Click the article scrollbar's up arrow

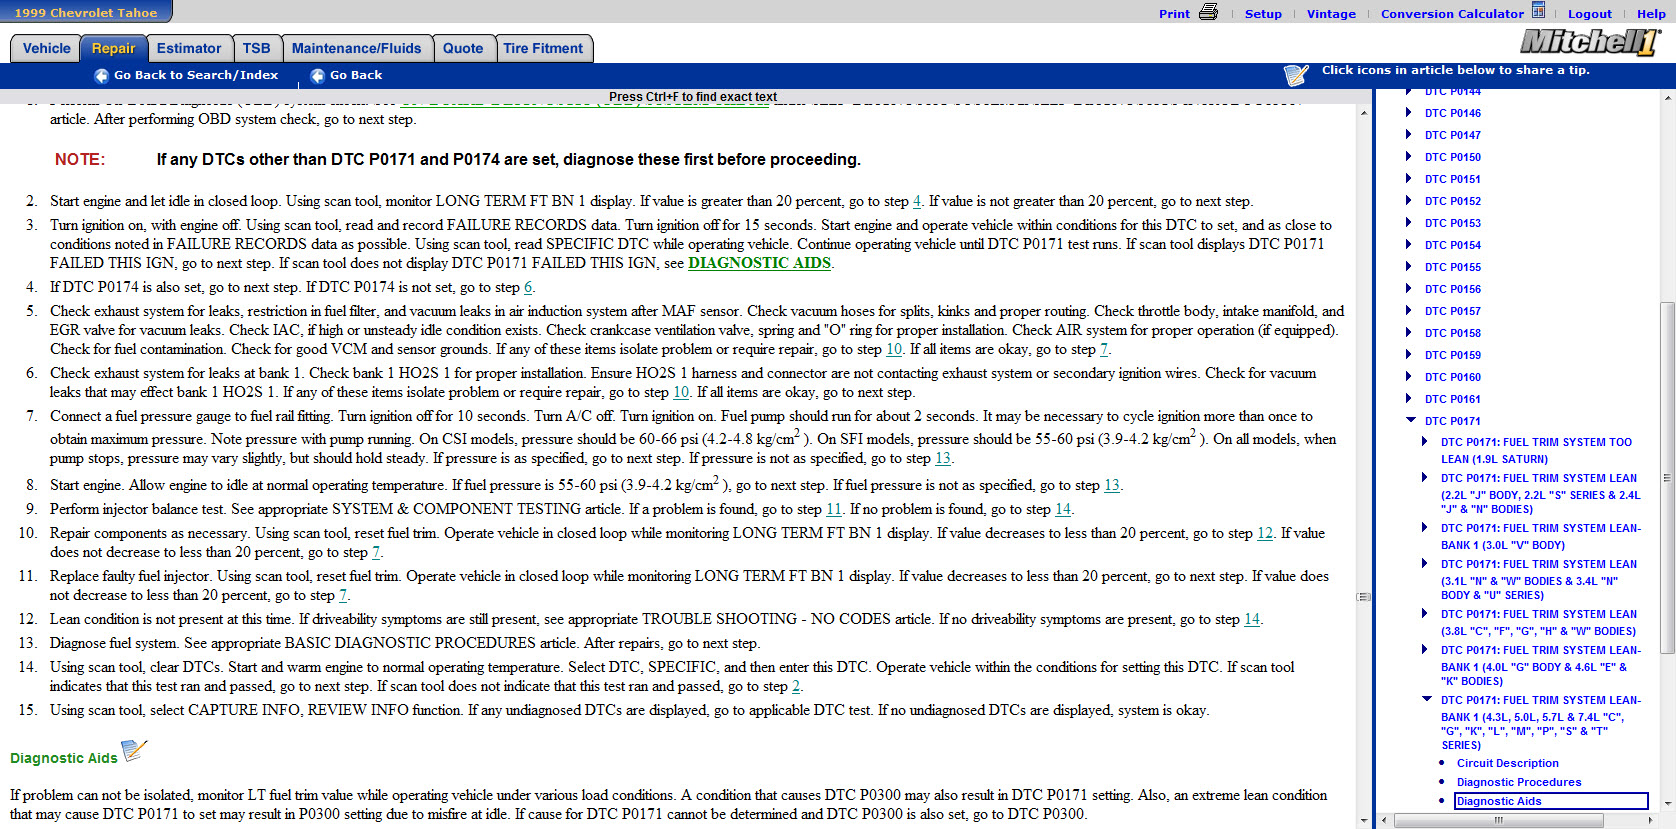(x=1364, y=114)
